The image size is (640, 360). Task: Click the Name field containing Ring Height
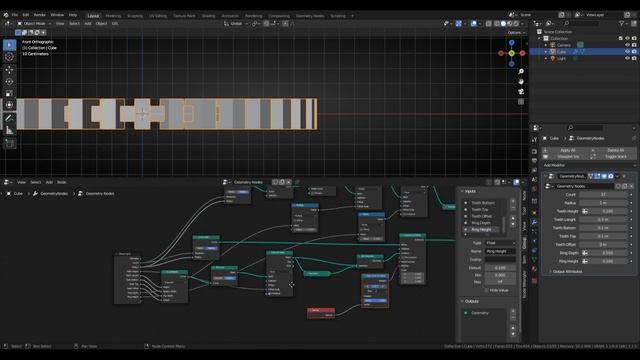pos(500,251)
